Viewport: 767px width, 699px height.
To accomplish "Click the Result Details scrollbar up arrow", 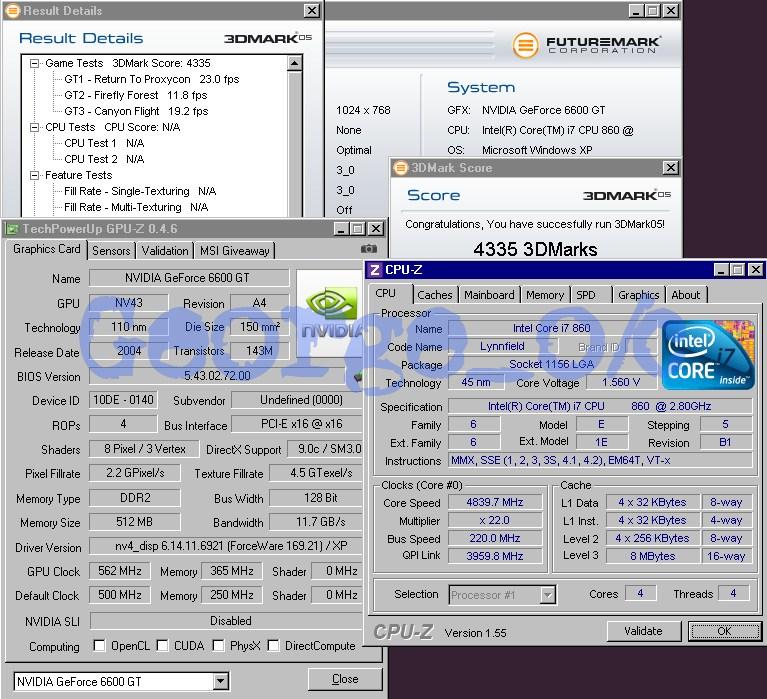I will [295, 63].
